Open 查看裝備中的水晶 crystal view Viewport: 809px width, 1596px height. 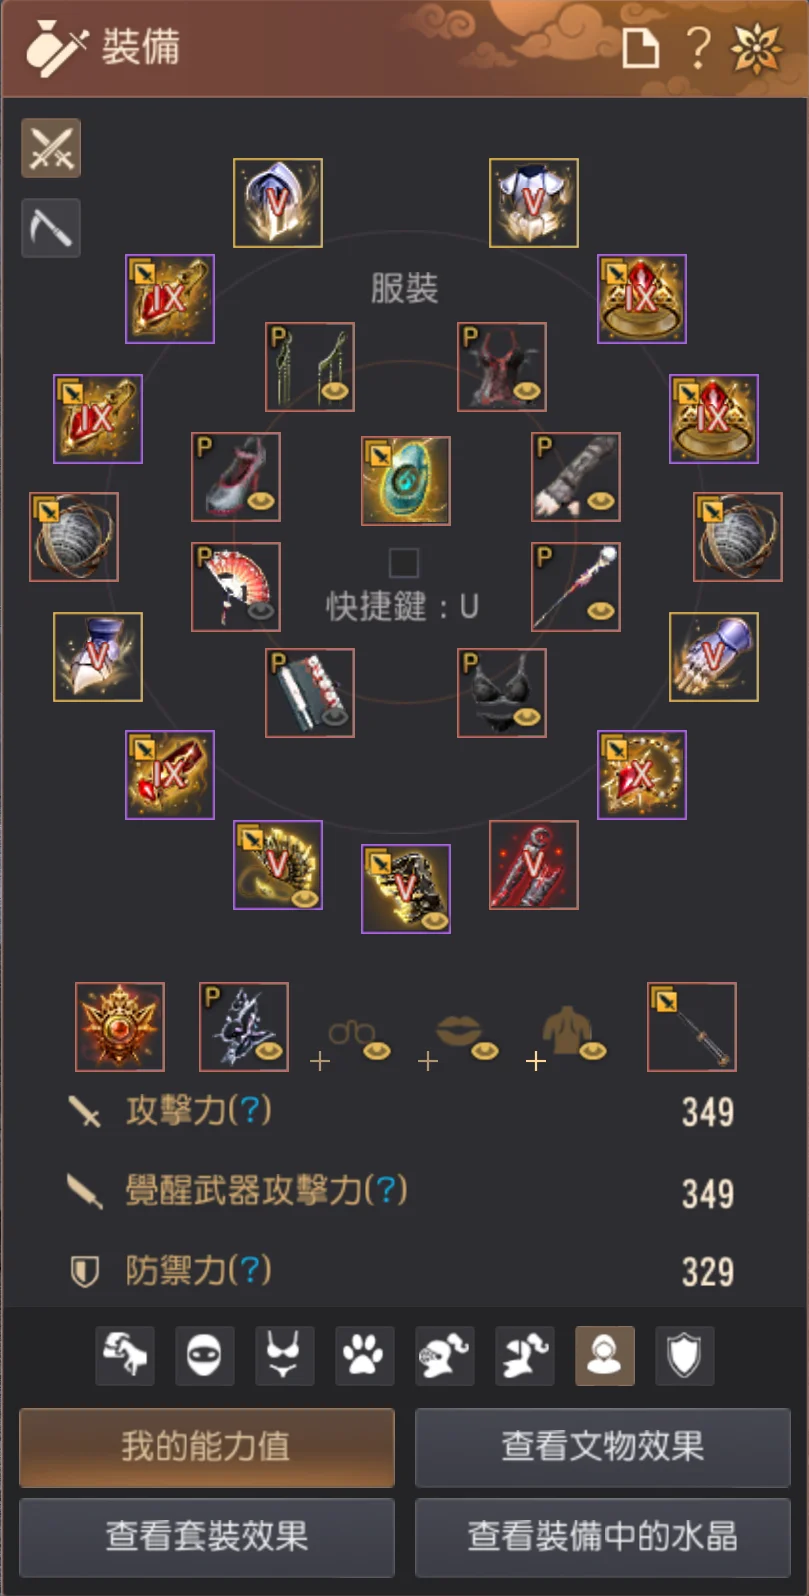point(603,1537)
